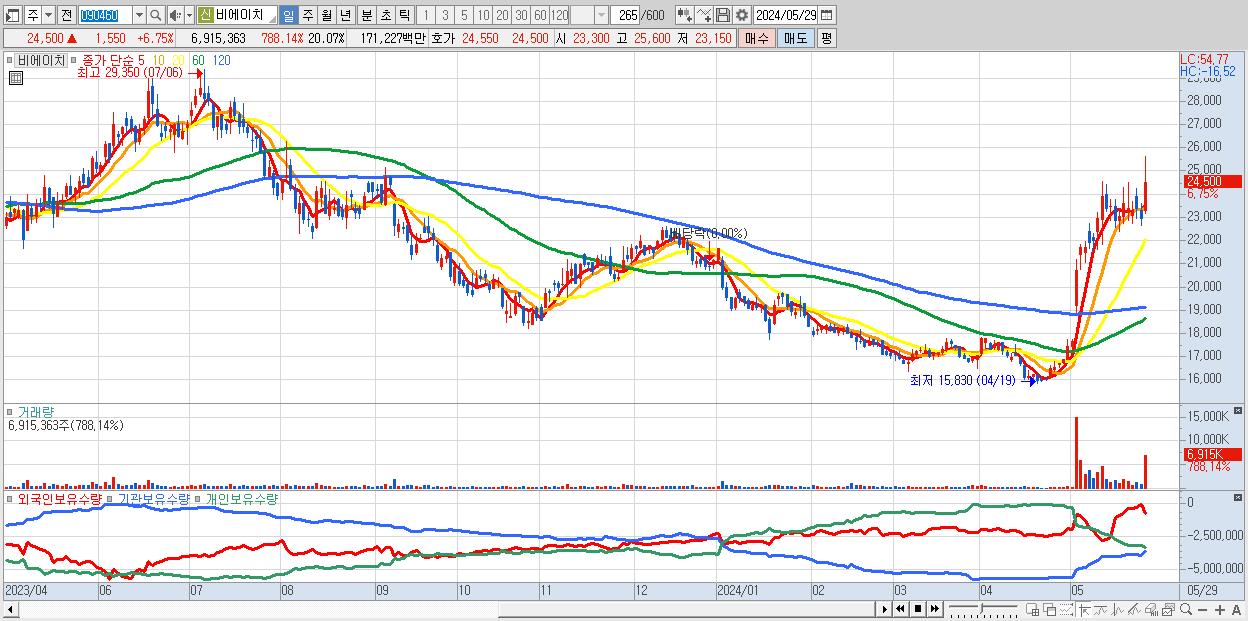This screenshot has width=1248, height=621.
Task: Click the wavy trend line icon at bottom
Action: point(1101,610)
